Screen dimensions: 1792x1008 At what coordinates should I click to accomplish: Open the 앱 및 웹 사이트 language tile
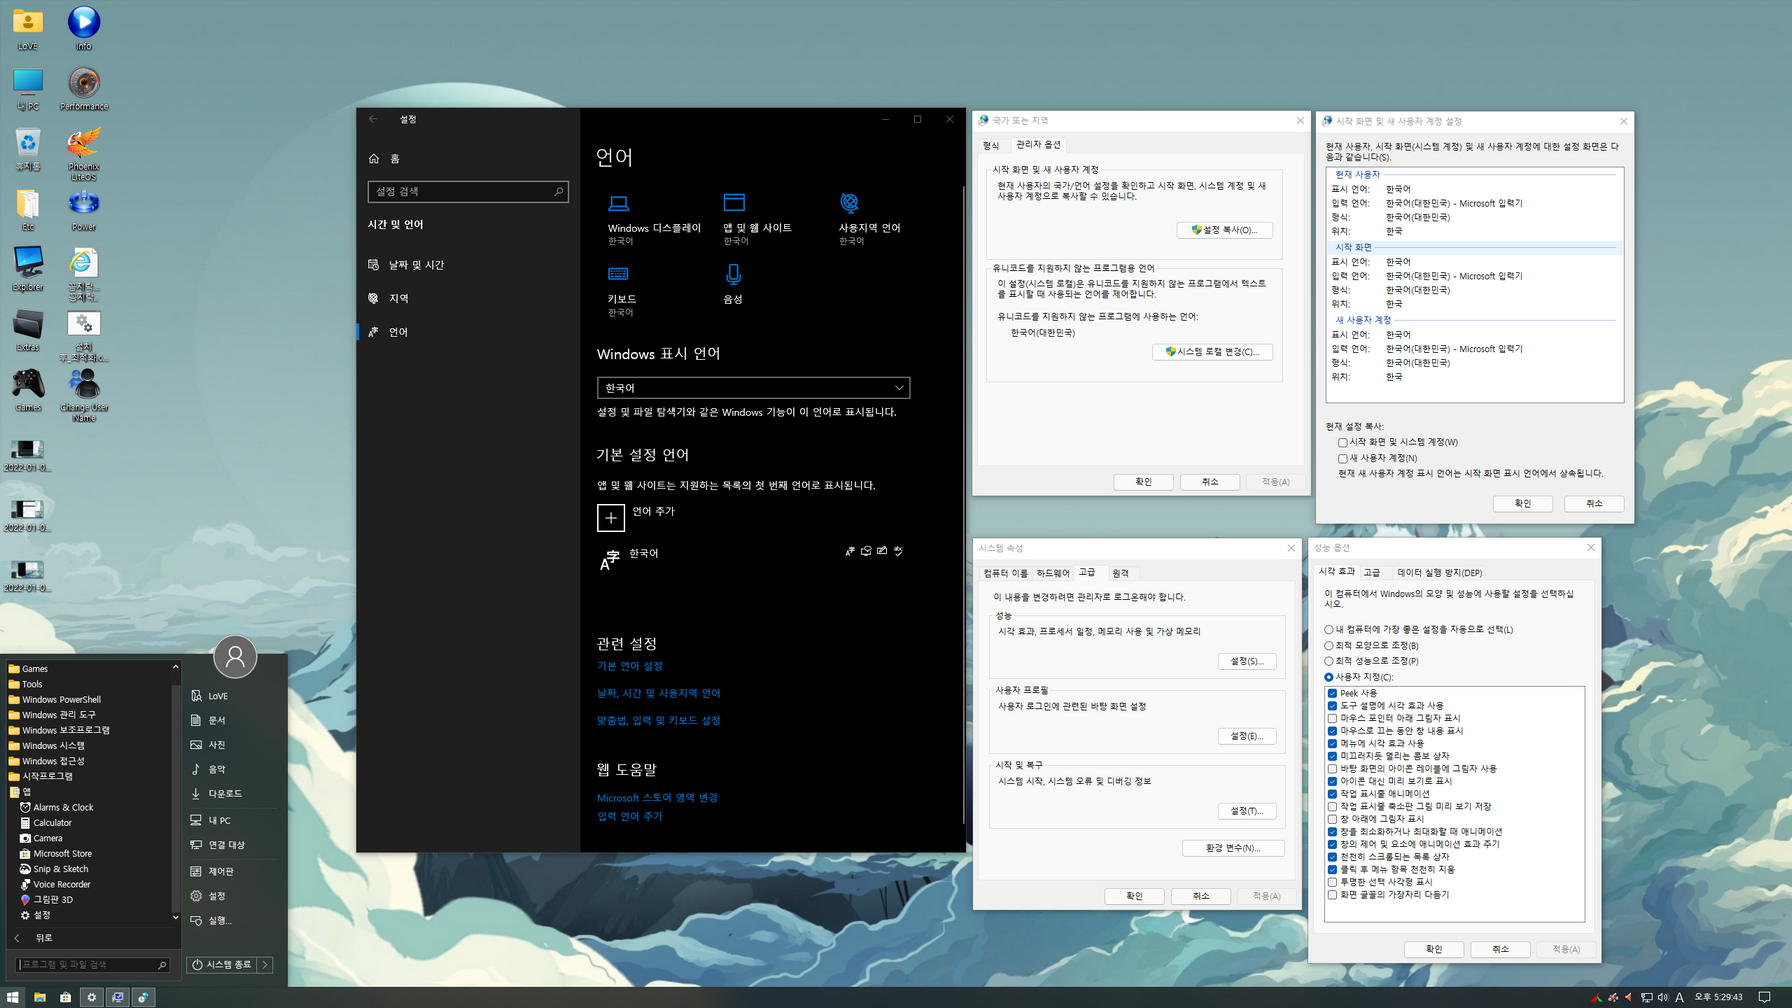point(757,220)
